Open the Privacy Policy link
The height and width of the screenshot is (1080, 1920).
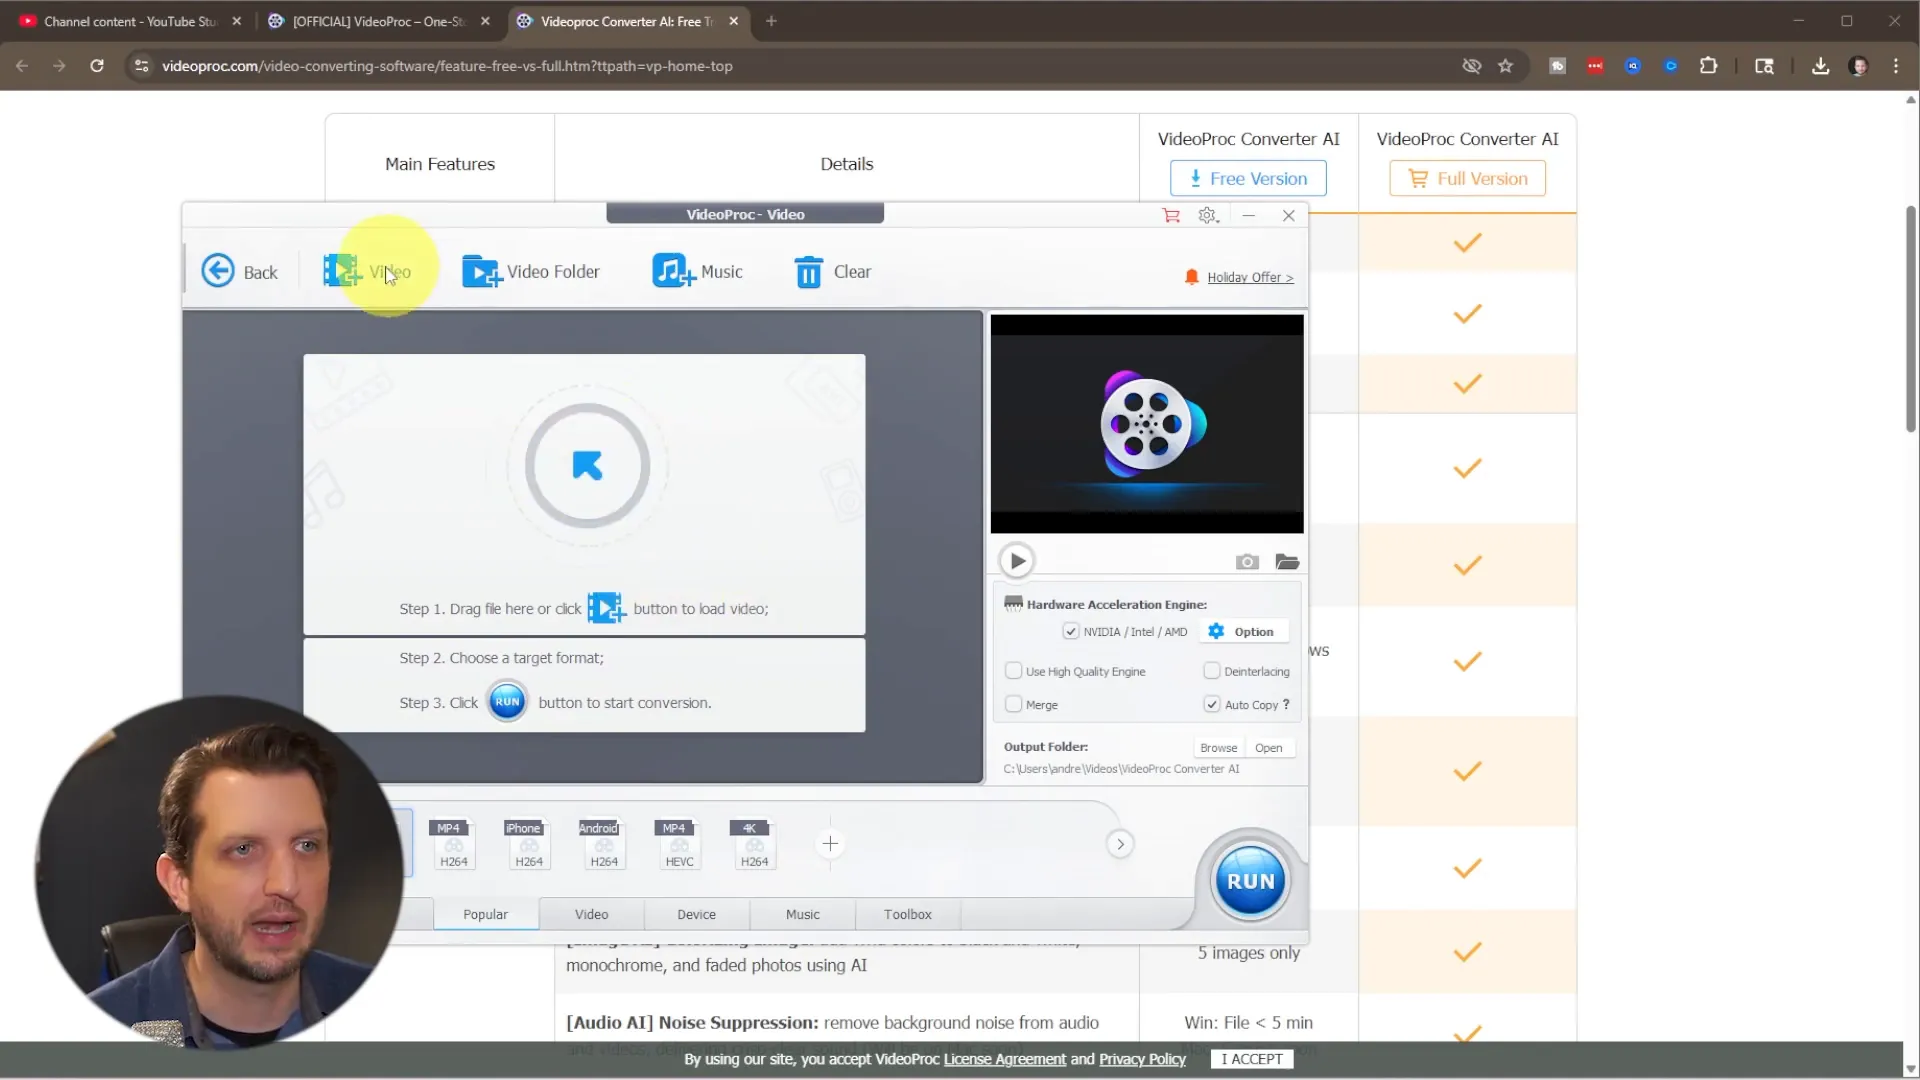tap(1142, 1059)
